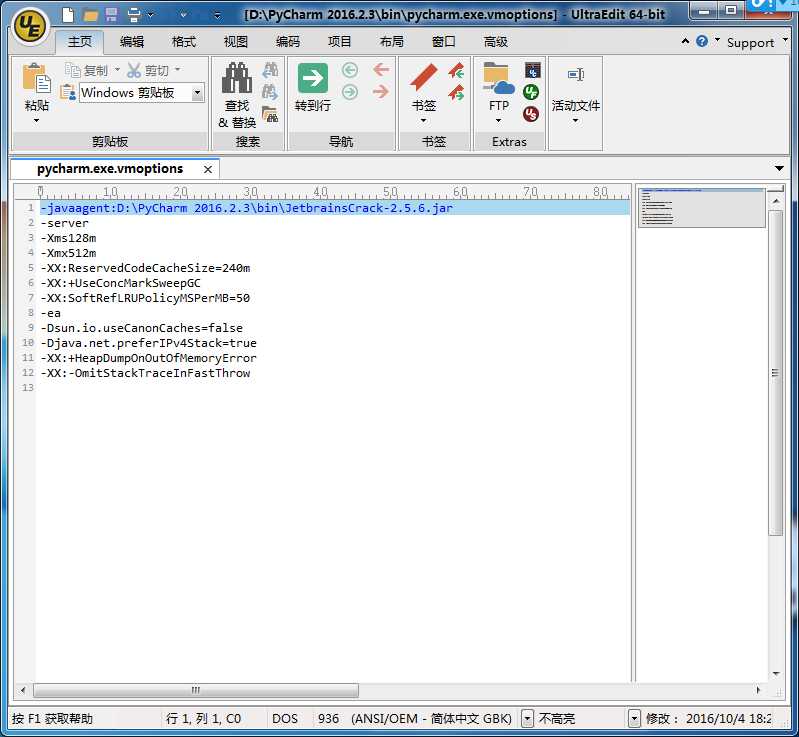Click the Find Next binoculars icon

click(270, 92)
